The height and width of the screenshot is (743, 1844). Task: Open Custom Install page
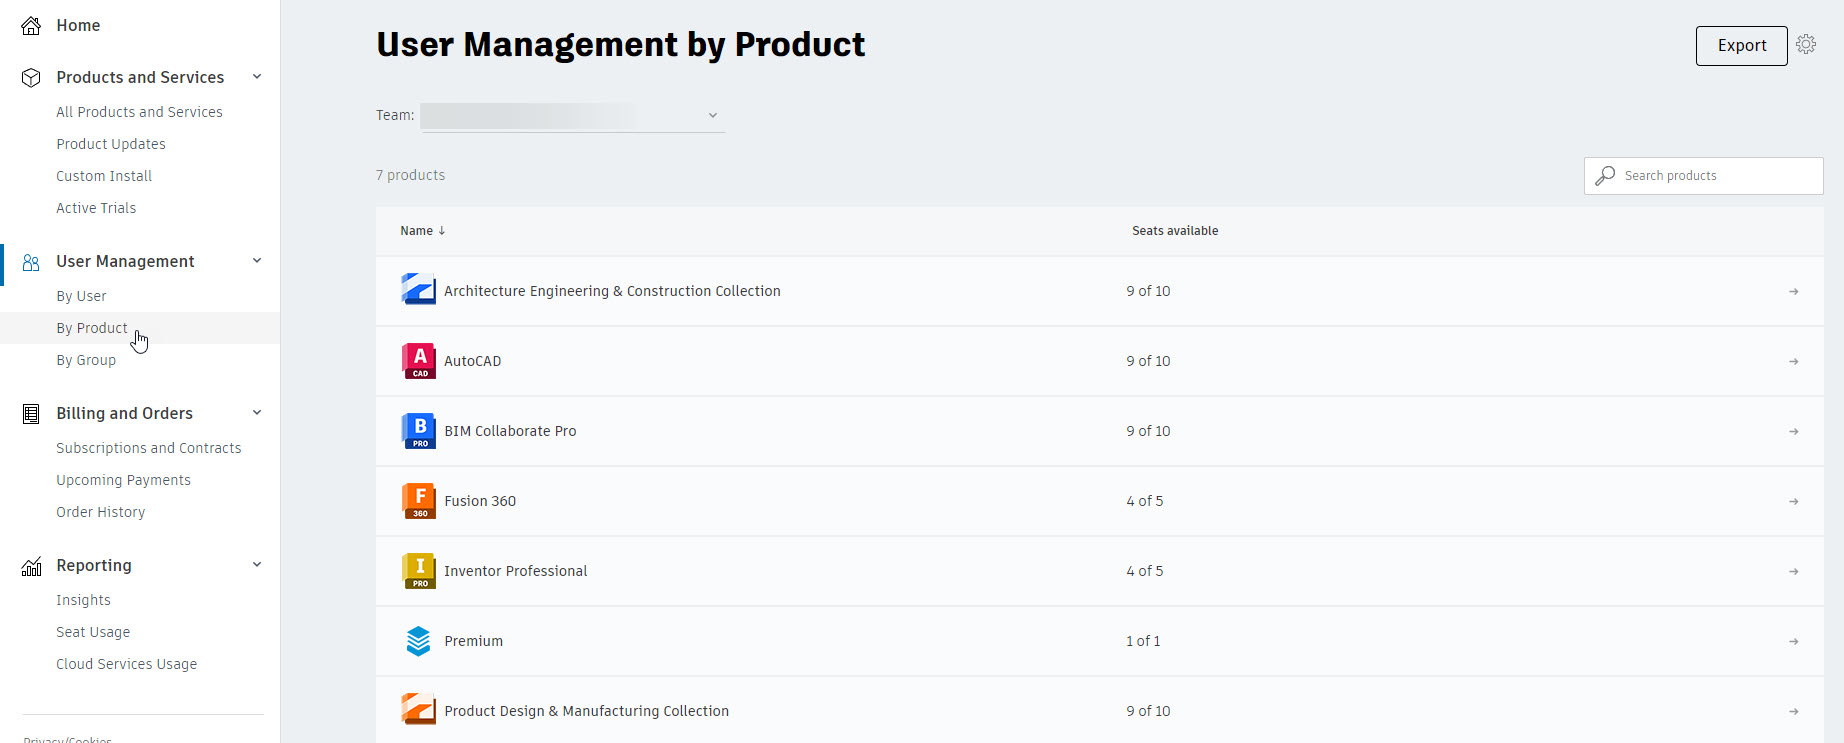coord(104,176)
